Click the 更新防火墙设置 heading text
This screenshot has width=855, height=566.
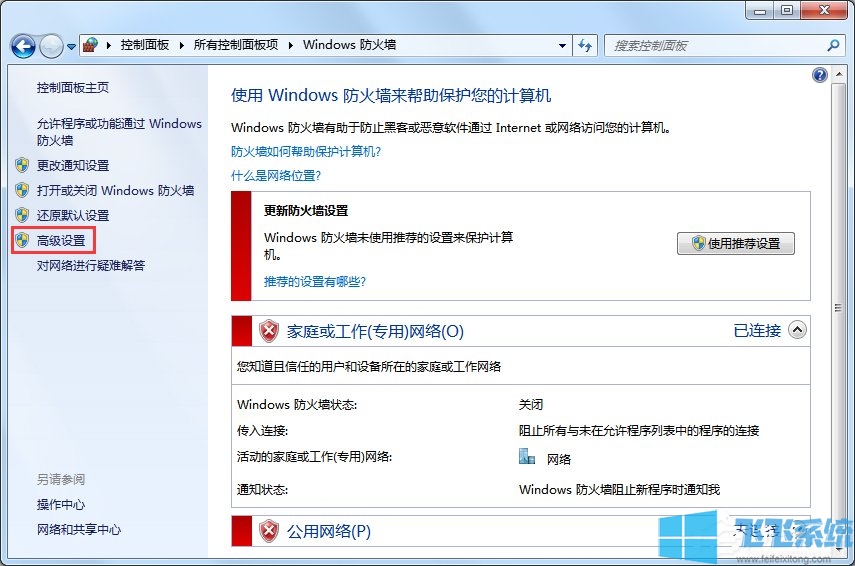tap(306, 210)
